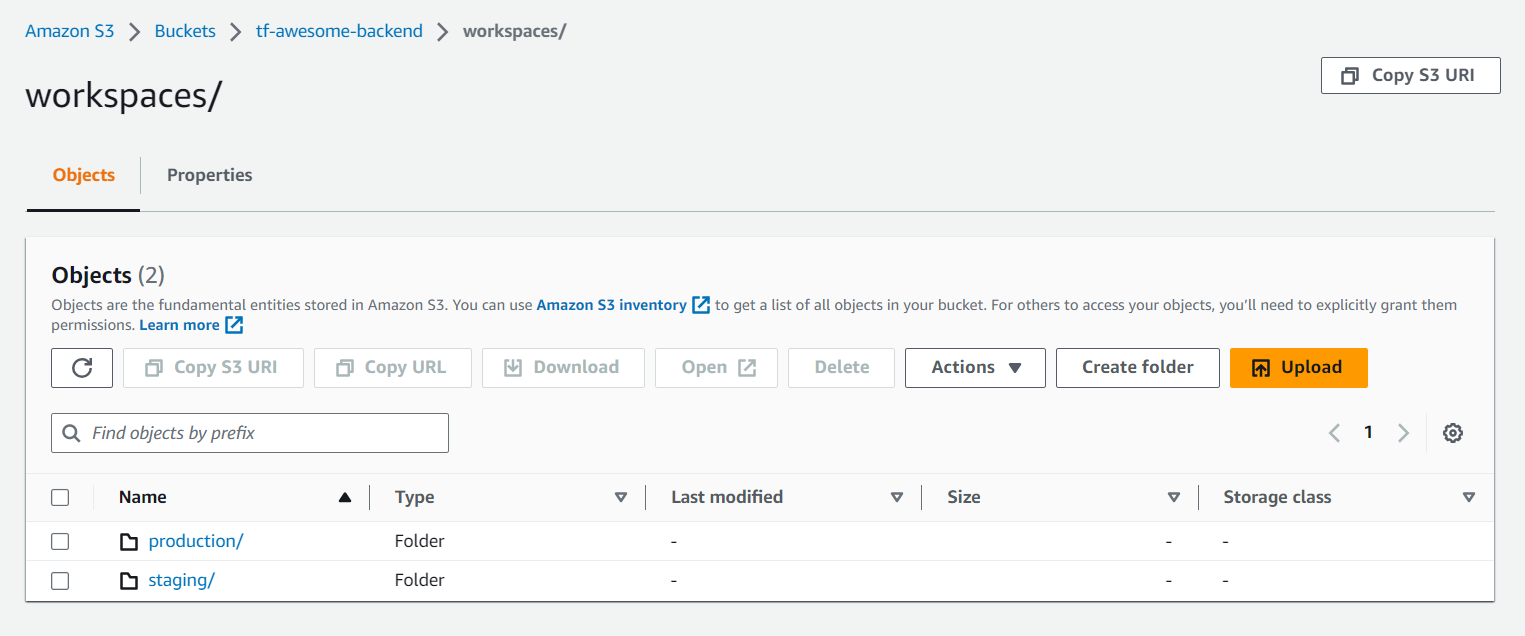Click the production folder icon
1525x636 pixels.
click(x=129, y=542)
